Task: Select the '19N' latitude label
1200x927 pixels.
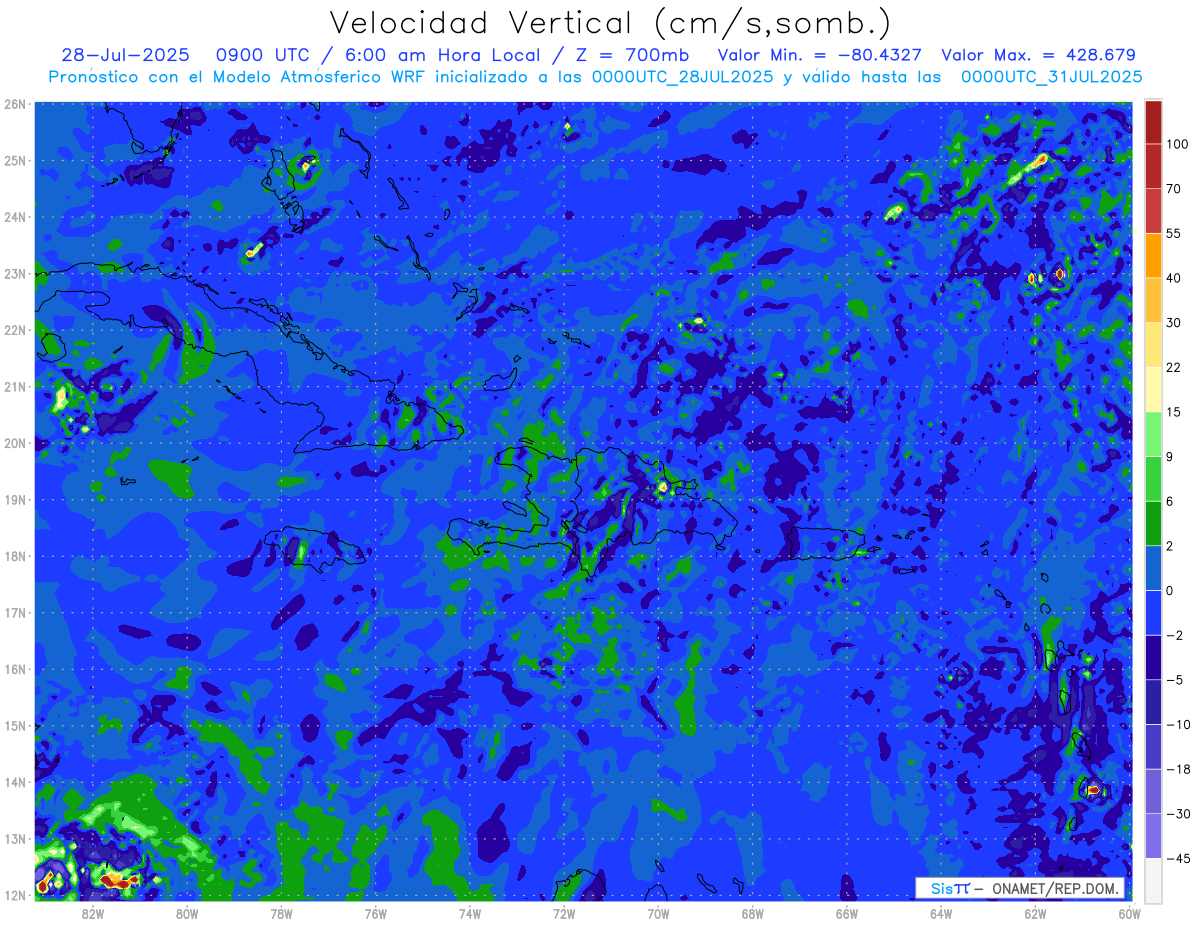Action: (14, 500)
